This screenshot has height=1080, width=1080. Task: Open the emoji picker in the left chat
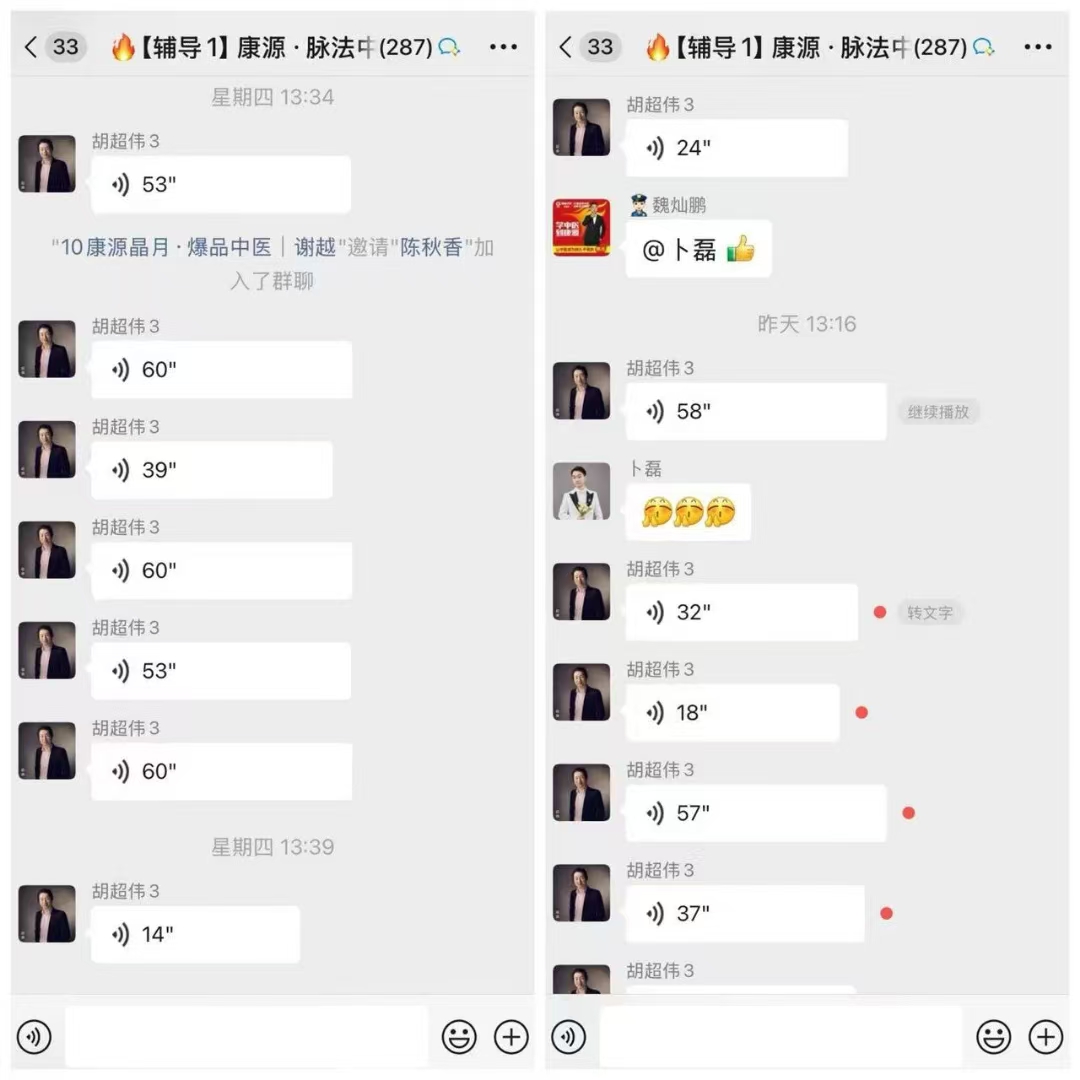(x=459, y=1037)
